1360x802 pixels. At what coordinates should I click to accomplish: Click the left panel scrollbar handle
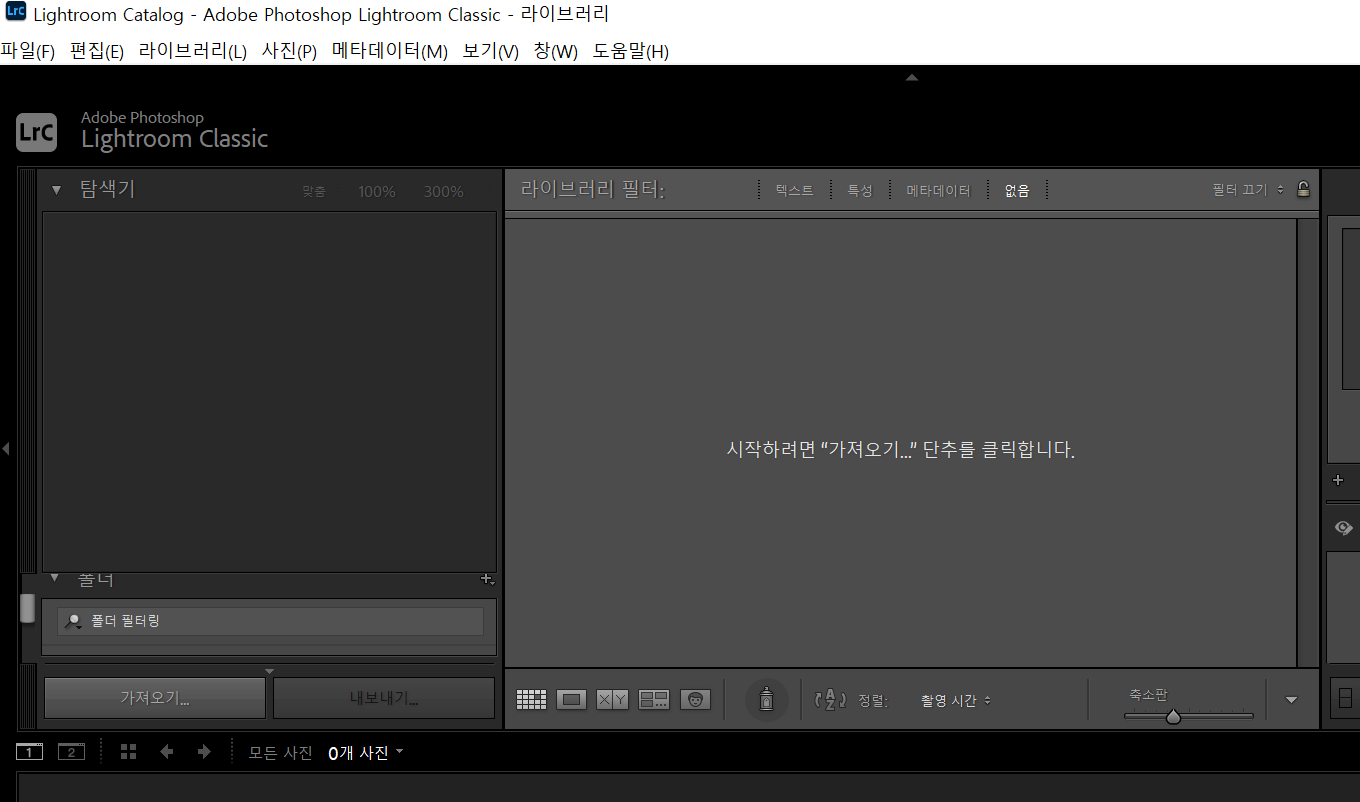pyautogui.click(x=27, y=608)
